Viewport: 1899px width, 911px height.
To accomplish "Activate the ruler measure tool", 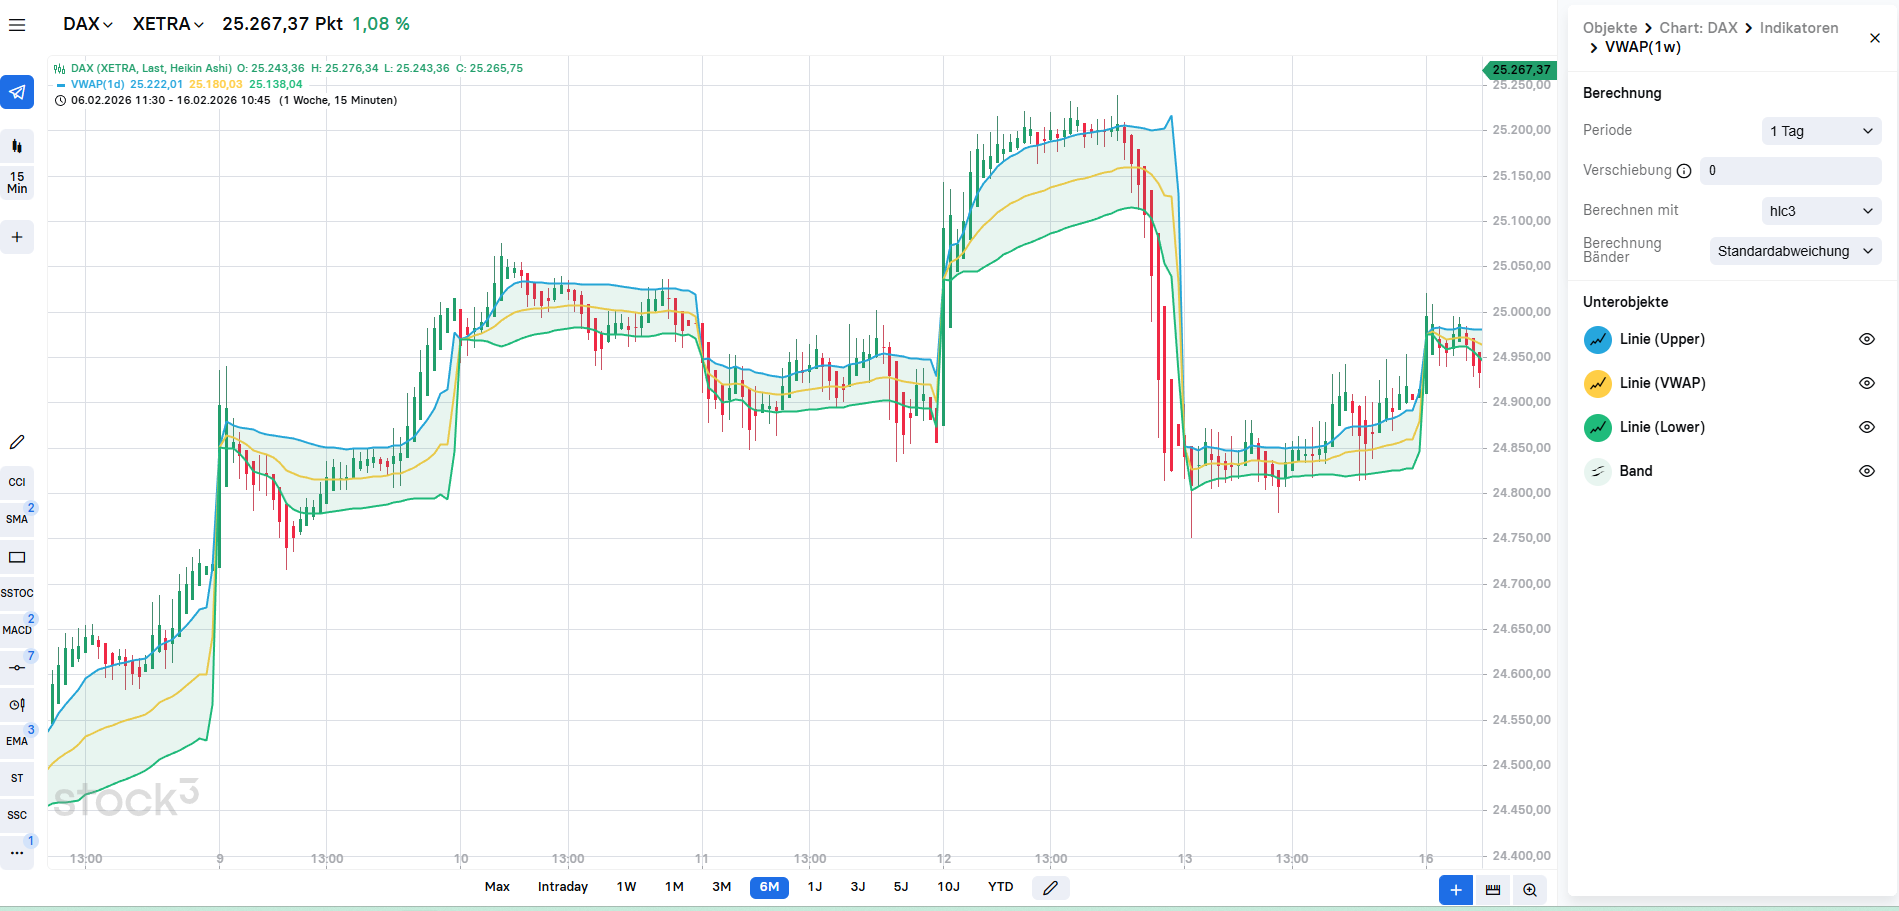I will point(1493,890).
